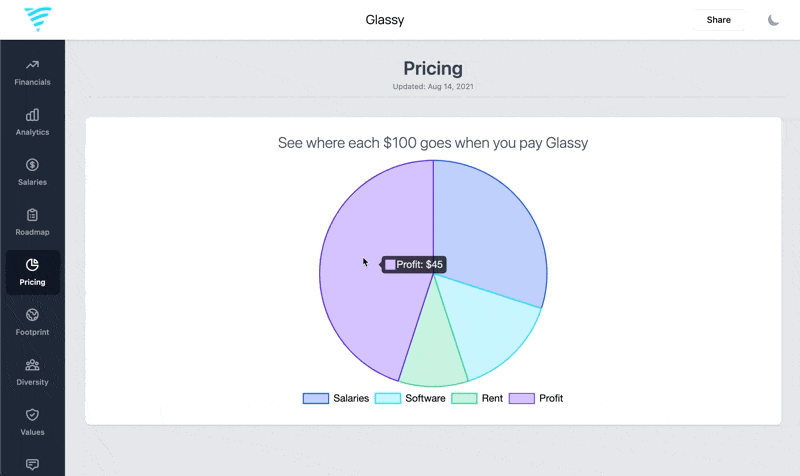Open the Footprint globe icon
The image size is (800, 476).
click(32, 315)
